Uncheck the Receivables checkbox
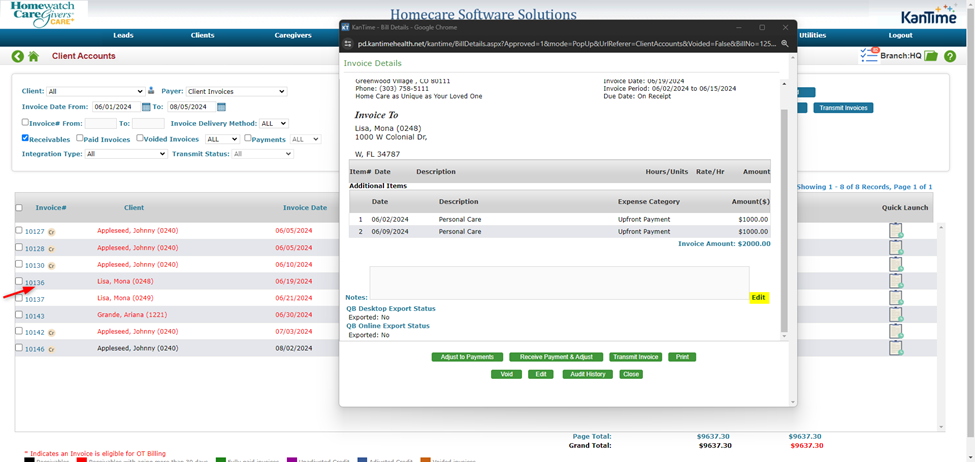Screen dimensions: 975x462 (x=26, y=139)
